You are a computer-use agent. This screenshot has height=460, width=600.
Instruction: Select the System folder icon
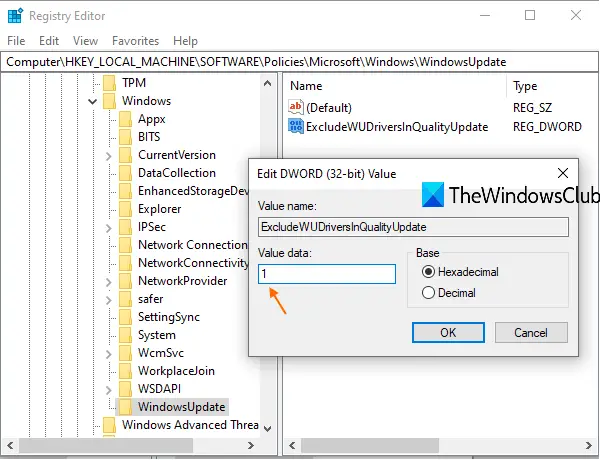pyautogui.click(x=126, y=335)
